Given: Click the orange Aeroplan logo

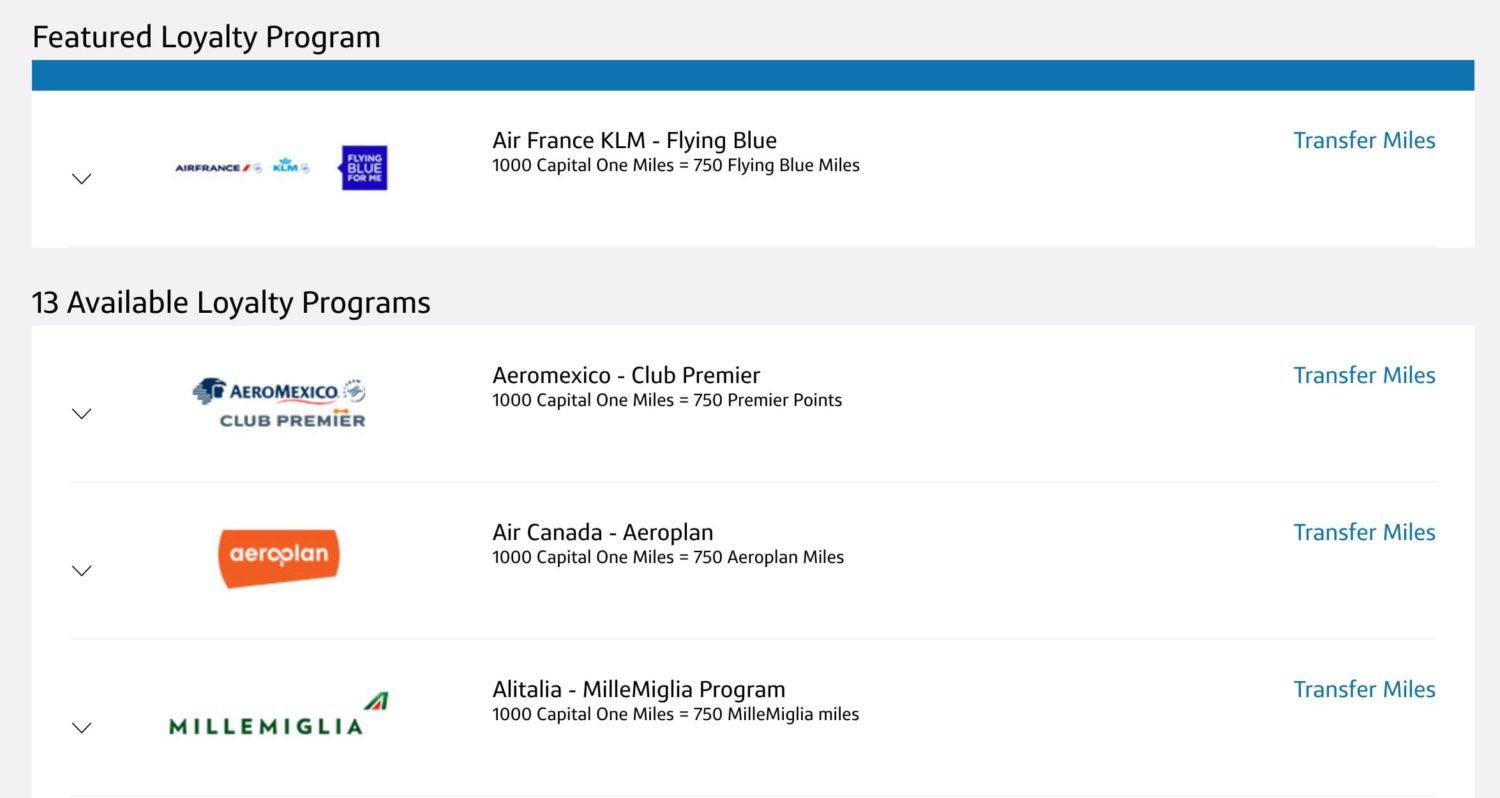Looking at the screenshot, I should pyautogui.click(x=279, y=557).
